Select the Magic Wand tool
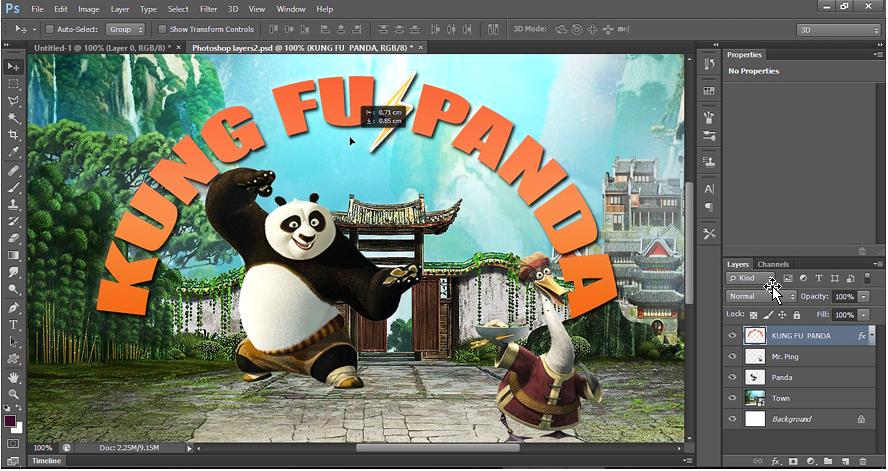 [14, 118]
